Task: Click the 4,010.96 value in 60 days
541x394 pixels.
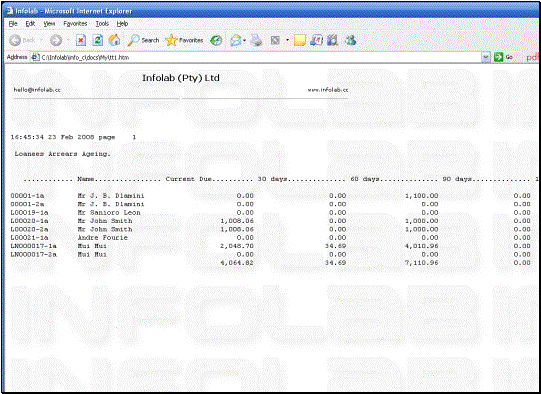Action: (x=422, y=246)
